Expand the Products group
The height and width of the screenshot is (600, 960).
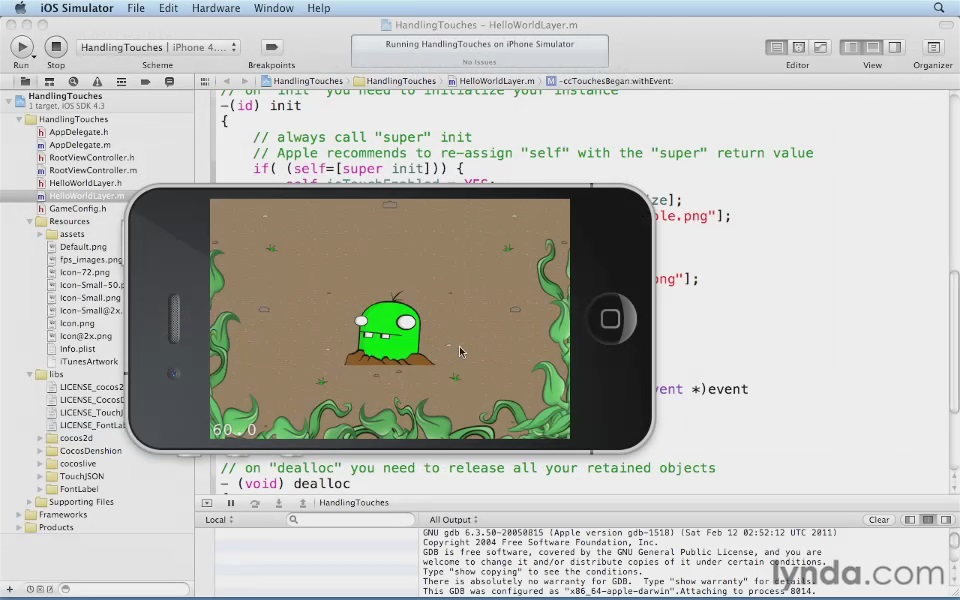(19, 528)
